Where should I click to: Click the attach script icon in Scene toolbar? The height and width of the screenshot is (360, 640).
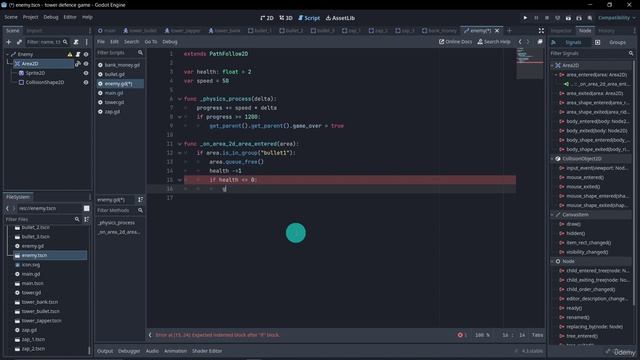pos(76,42)
